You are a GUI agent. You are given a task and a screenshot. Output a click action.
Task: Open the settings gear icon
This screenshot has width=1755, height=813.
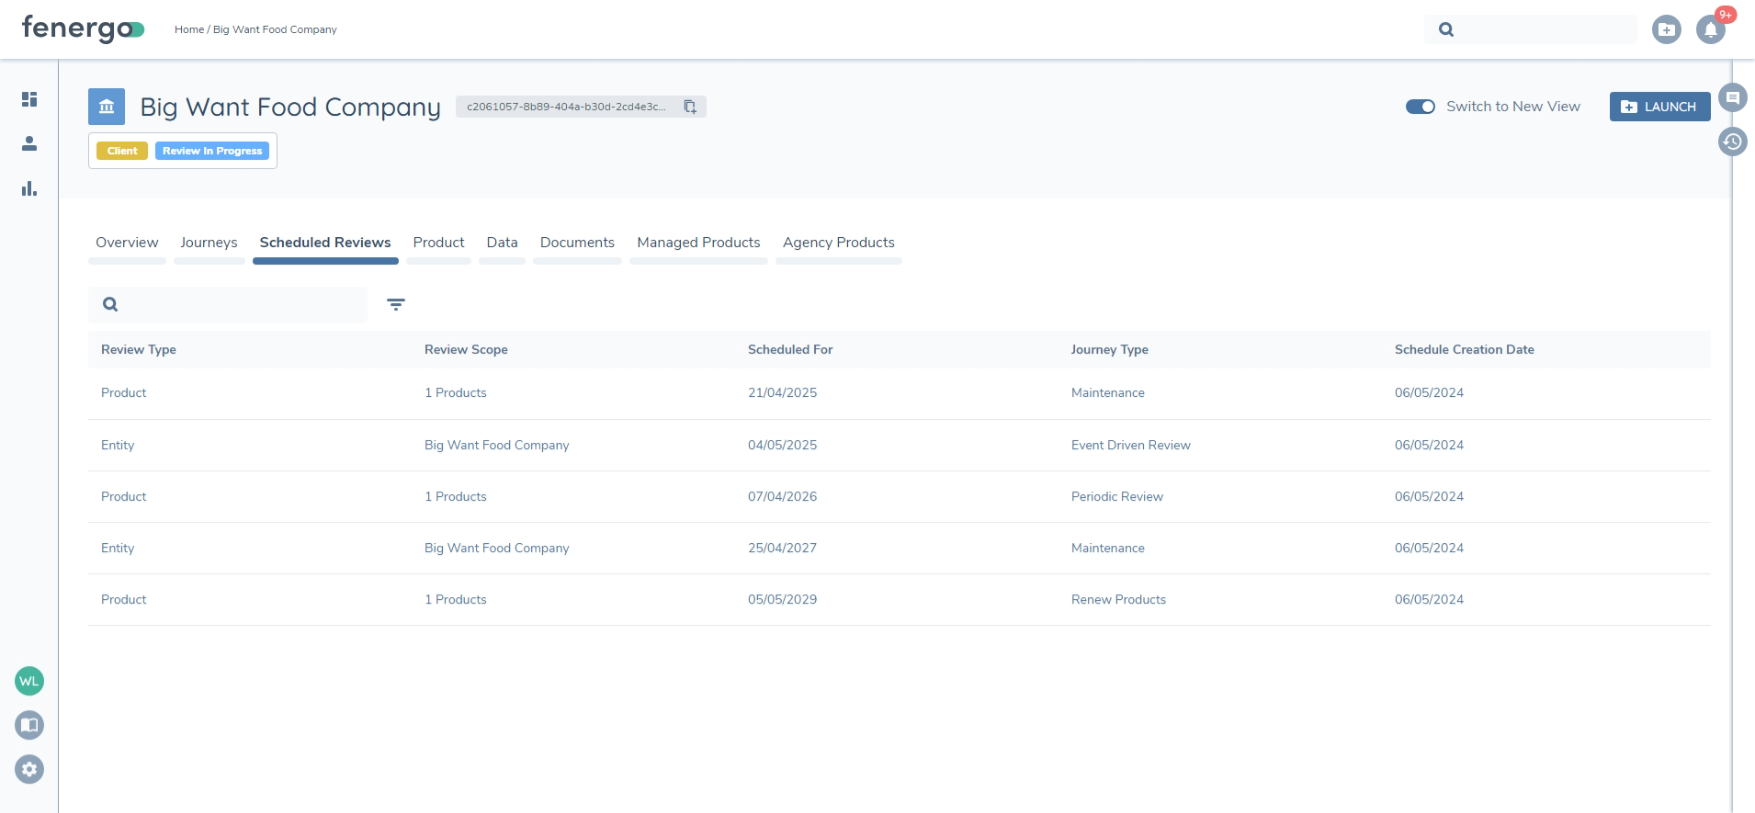tap(29, 769)
